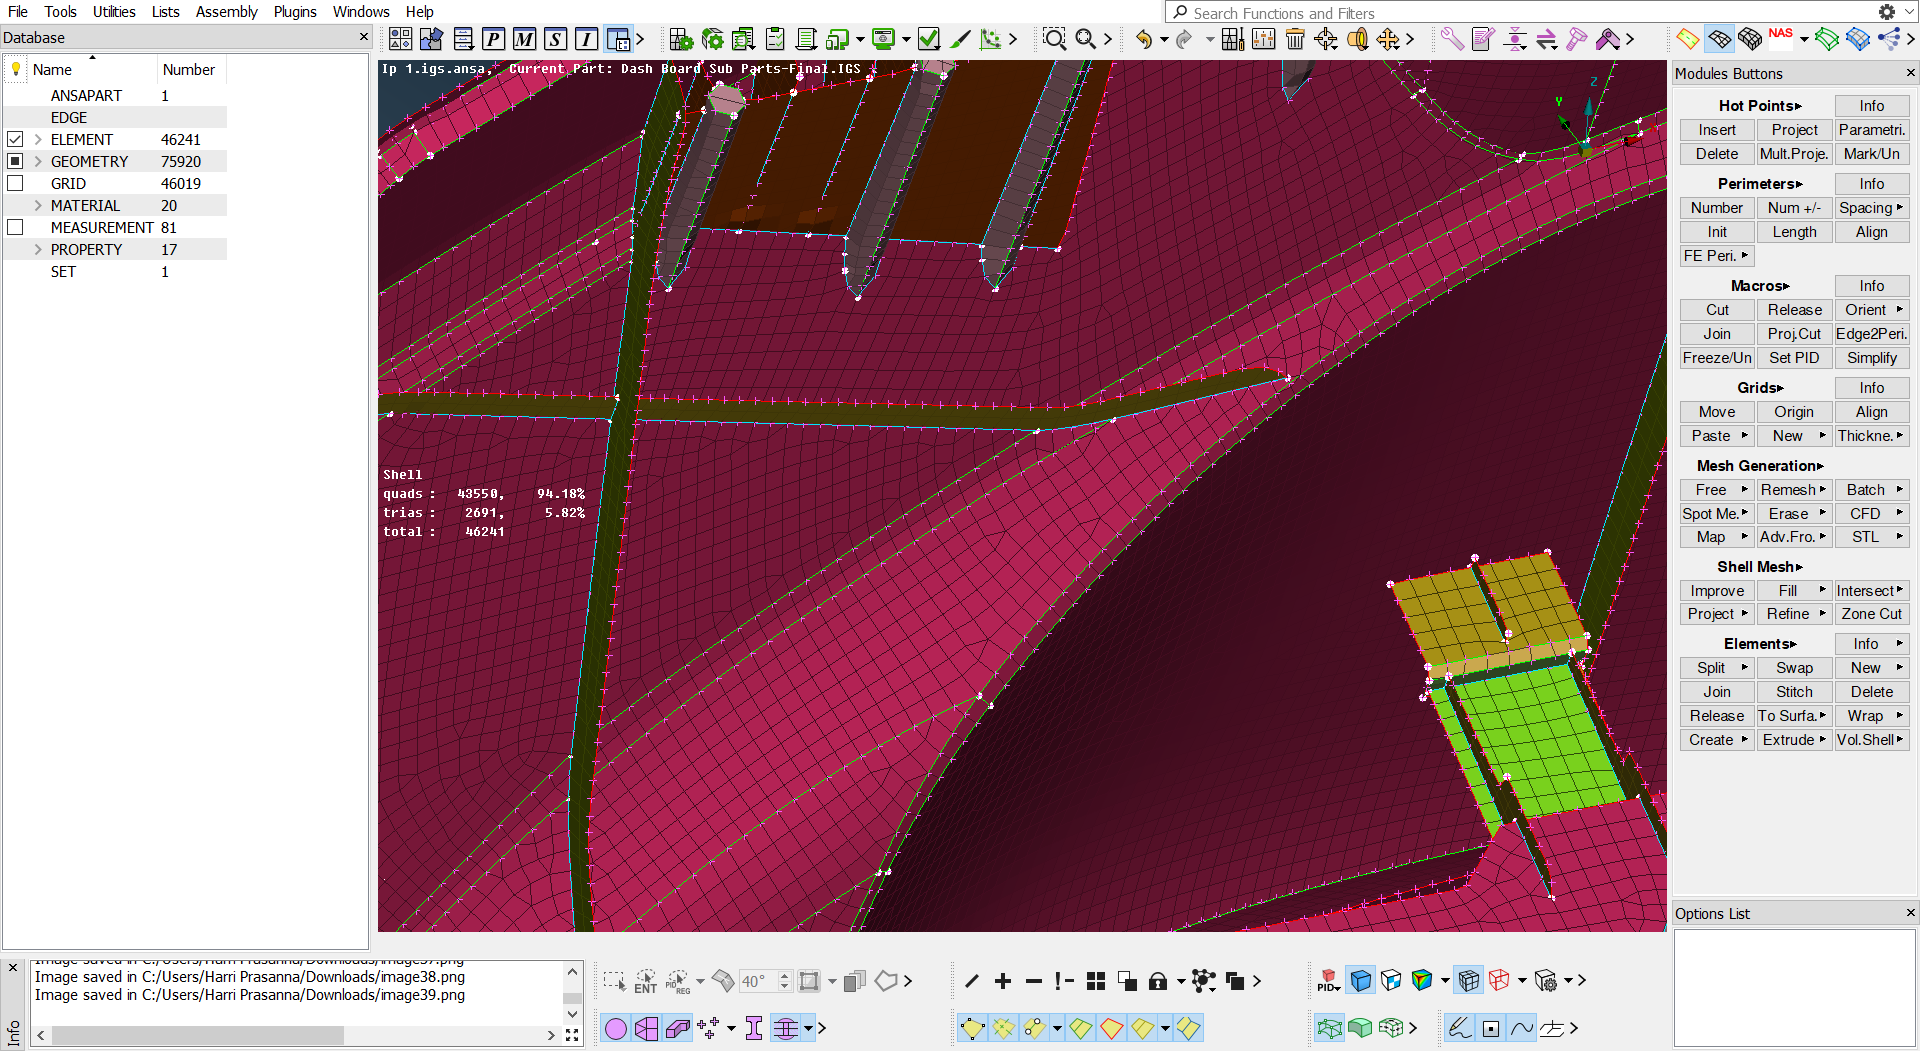1920x1051 pixels.
Task: Enable shaded view cube mode
Action: pyautogui.click(x=1360, y=980)
